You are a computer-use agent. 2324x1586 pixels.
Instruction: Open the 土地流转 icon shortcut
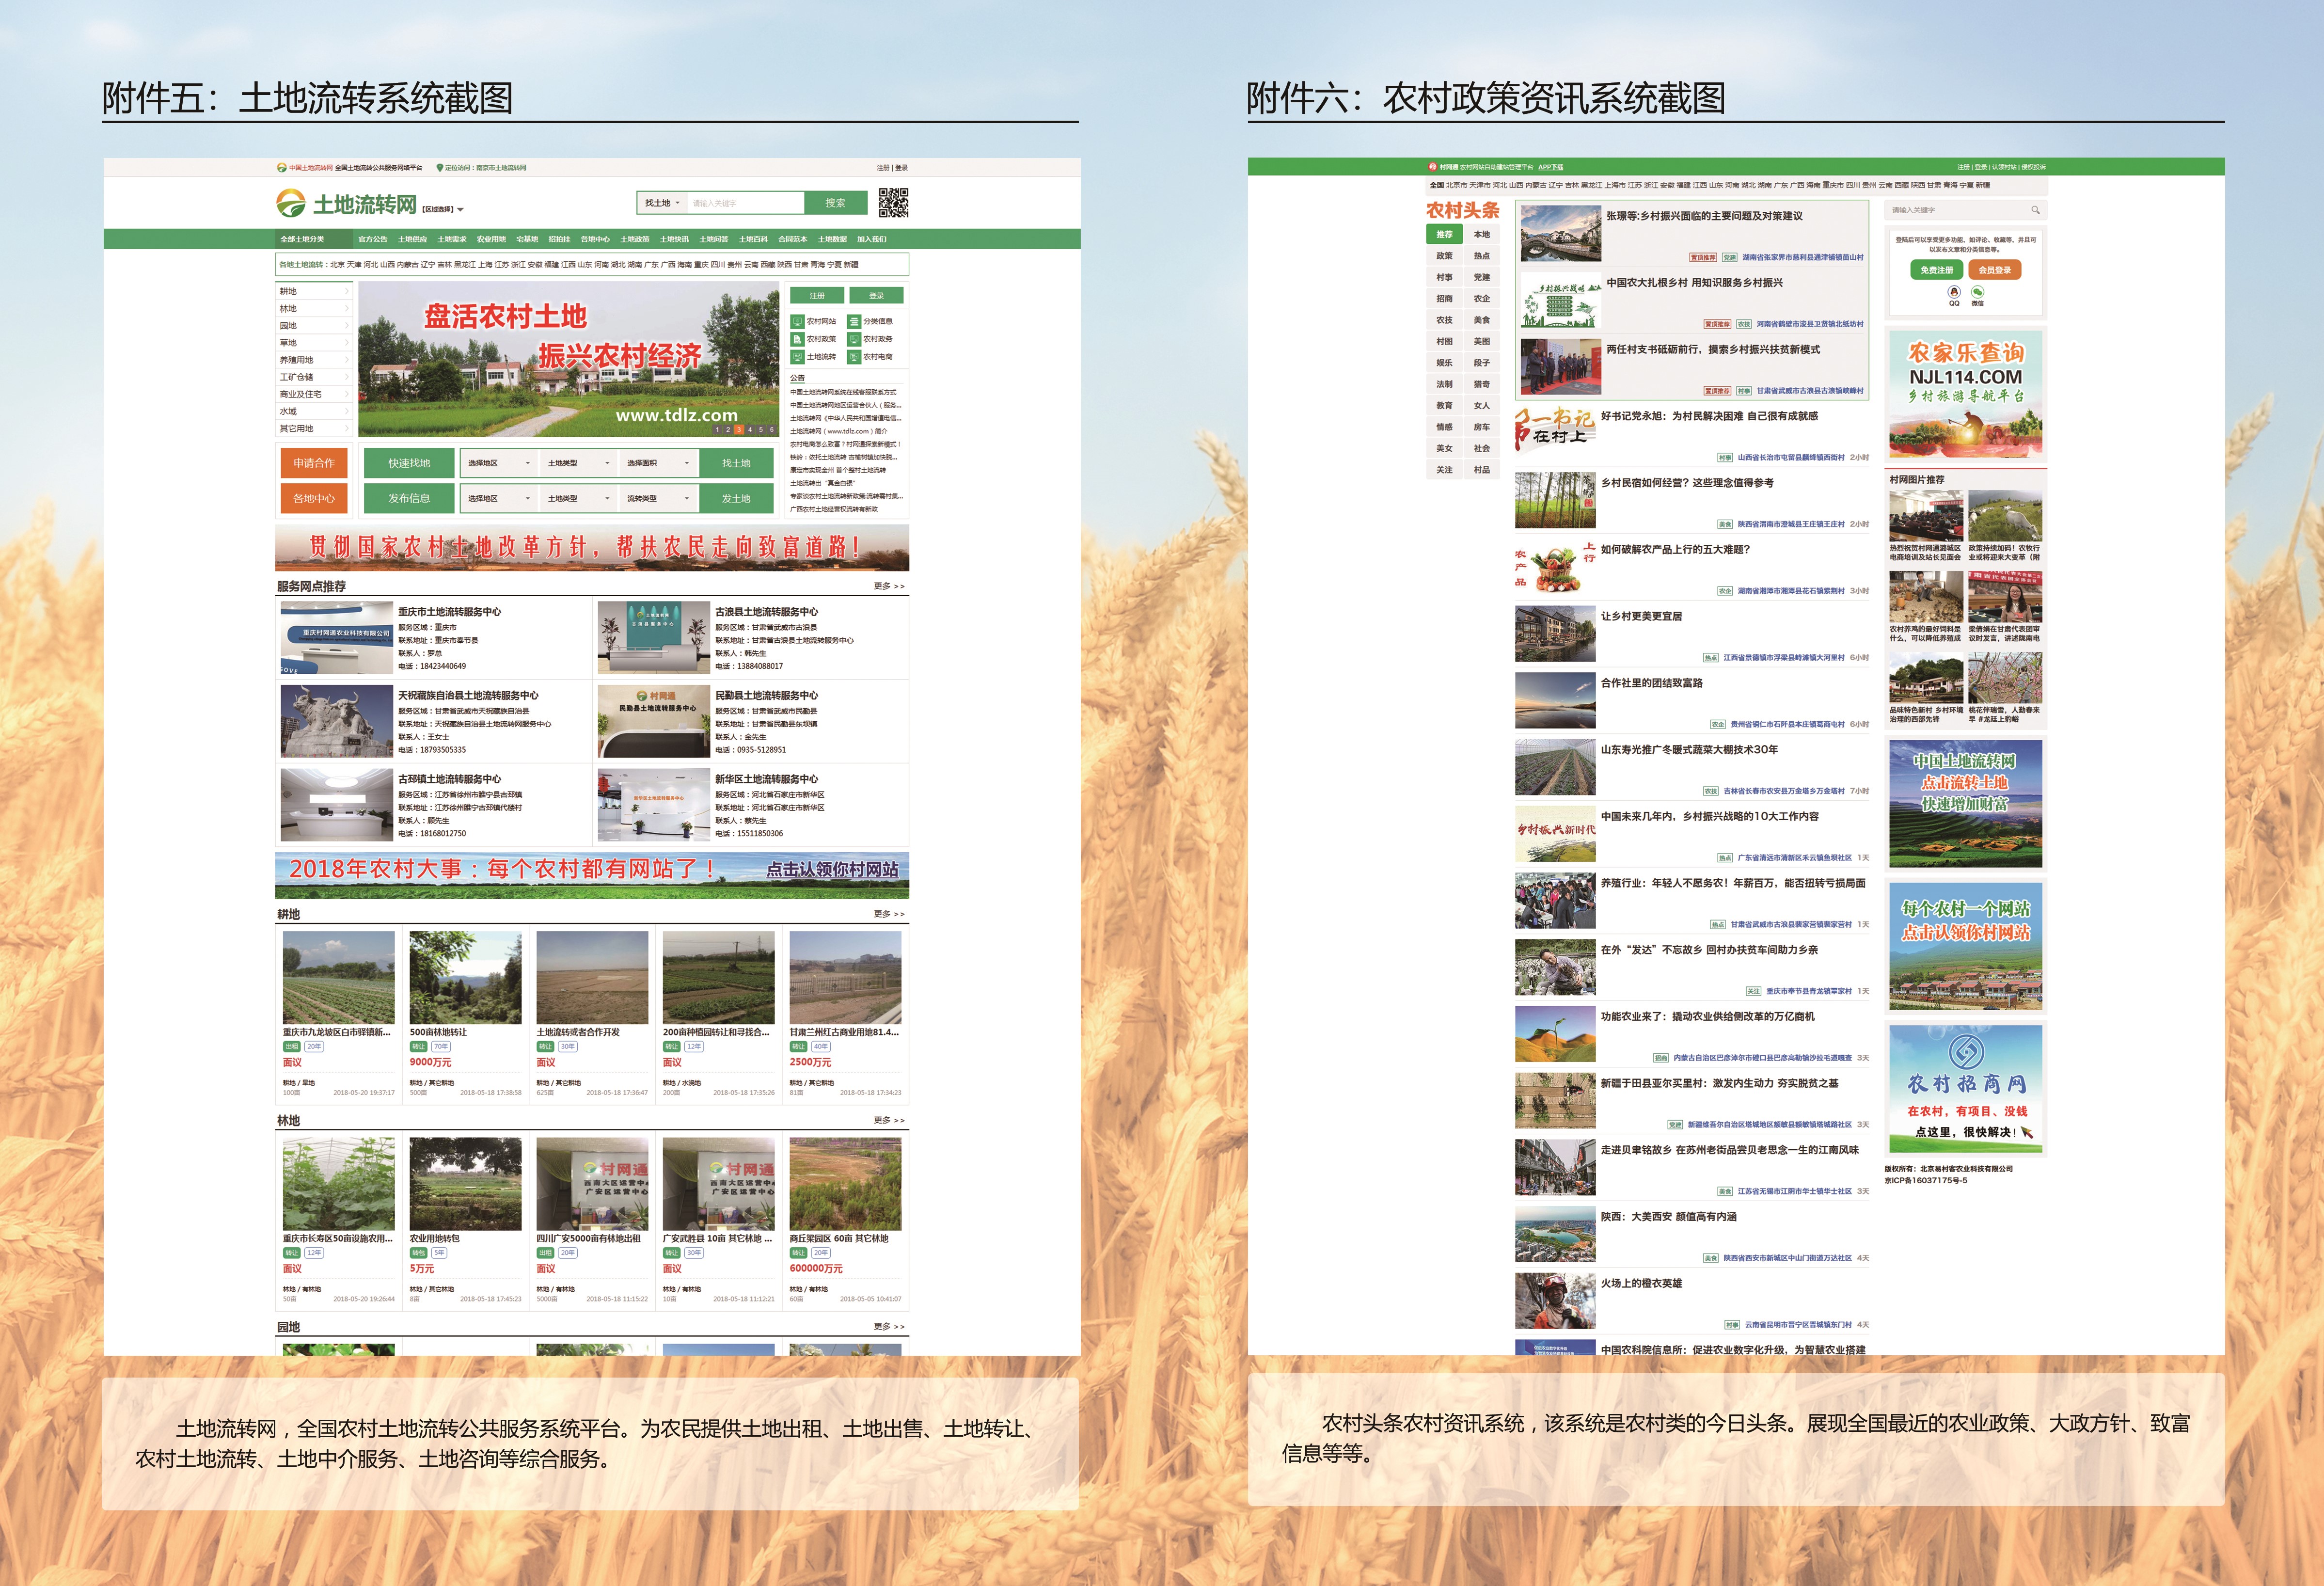click(x=798, y=357)
